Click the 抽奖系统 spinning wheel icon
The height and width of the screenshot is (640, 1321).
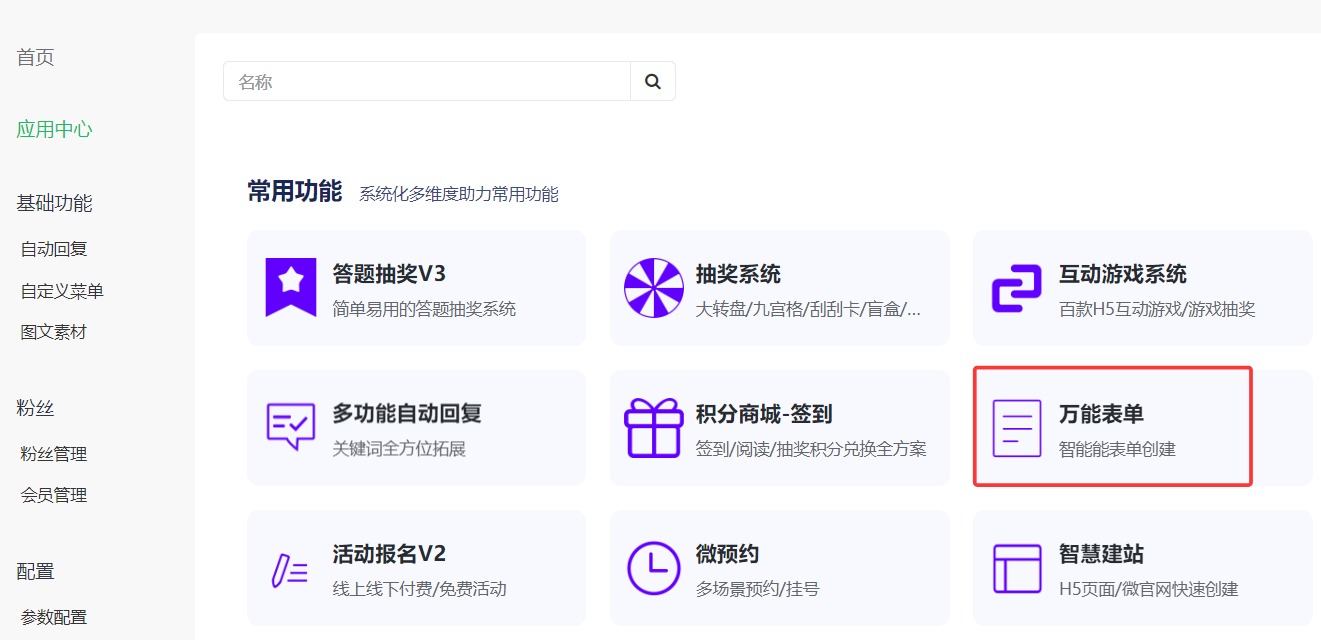click(653, 288)
